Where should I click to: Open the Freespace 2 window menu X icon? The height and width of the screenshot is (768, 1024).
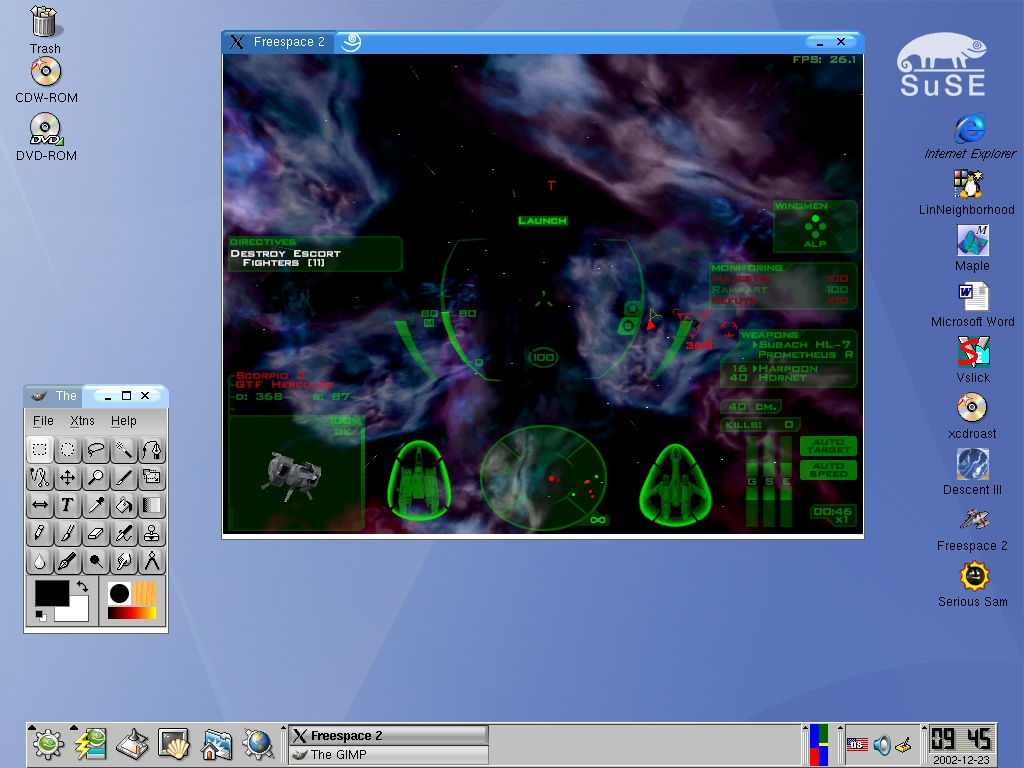(x=236, y=42)
